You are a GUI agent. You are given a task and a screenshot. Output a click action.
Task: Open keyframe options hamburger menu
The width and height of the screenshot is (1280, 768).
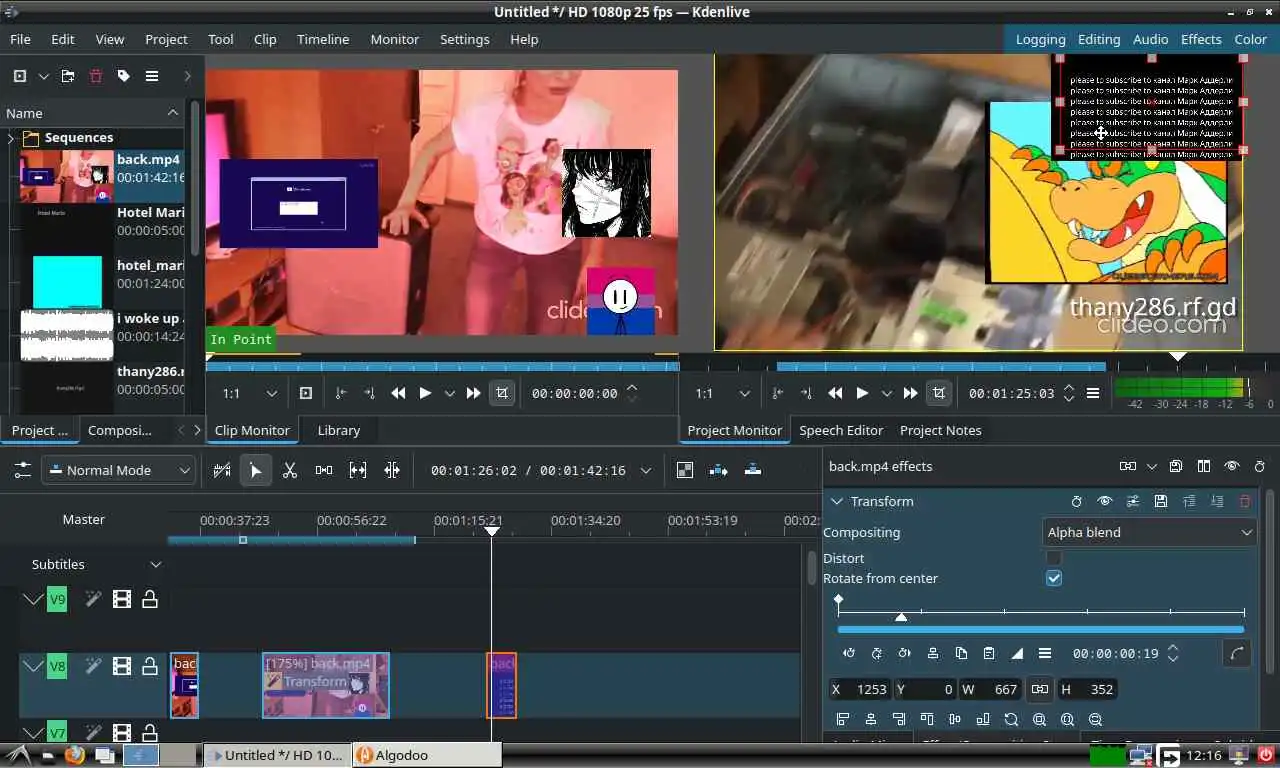[x=1045, y=653]
